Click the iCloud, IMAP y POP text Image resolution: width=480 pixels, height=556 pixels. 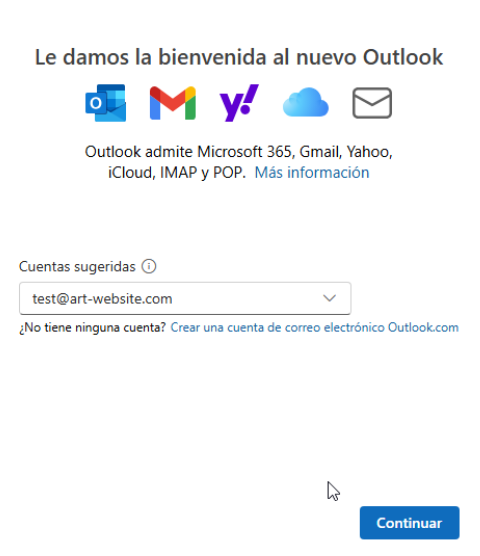coord(177,173)
